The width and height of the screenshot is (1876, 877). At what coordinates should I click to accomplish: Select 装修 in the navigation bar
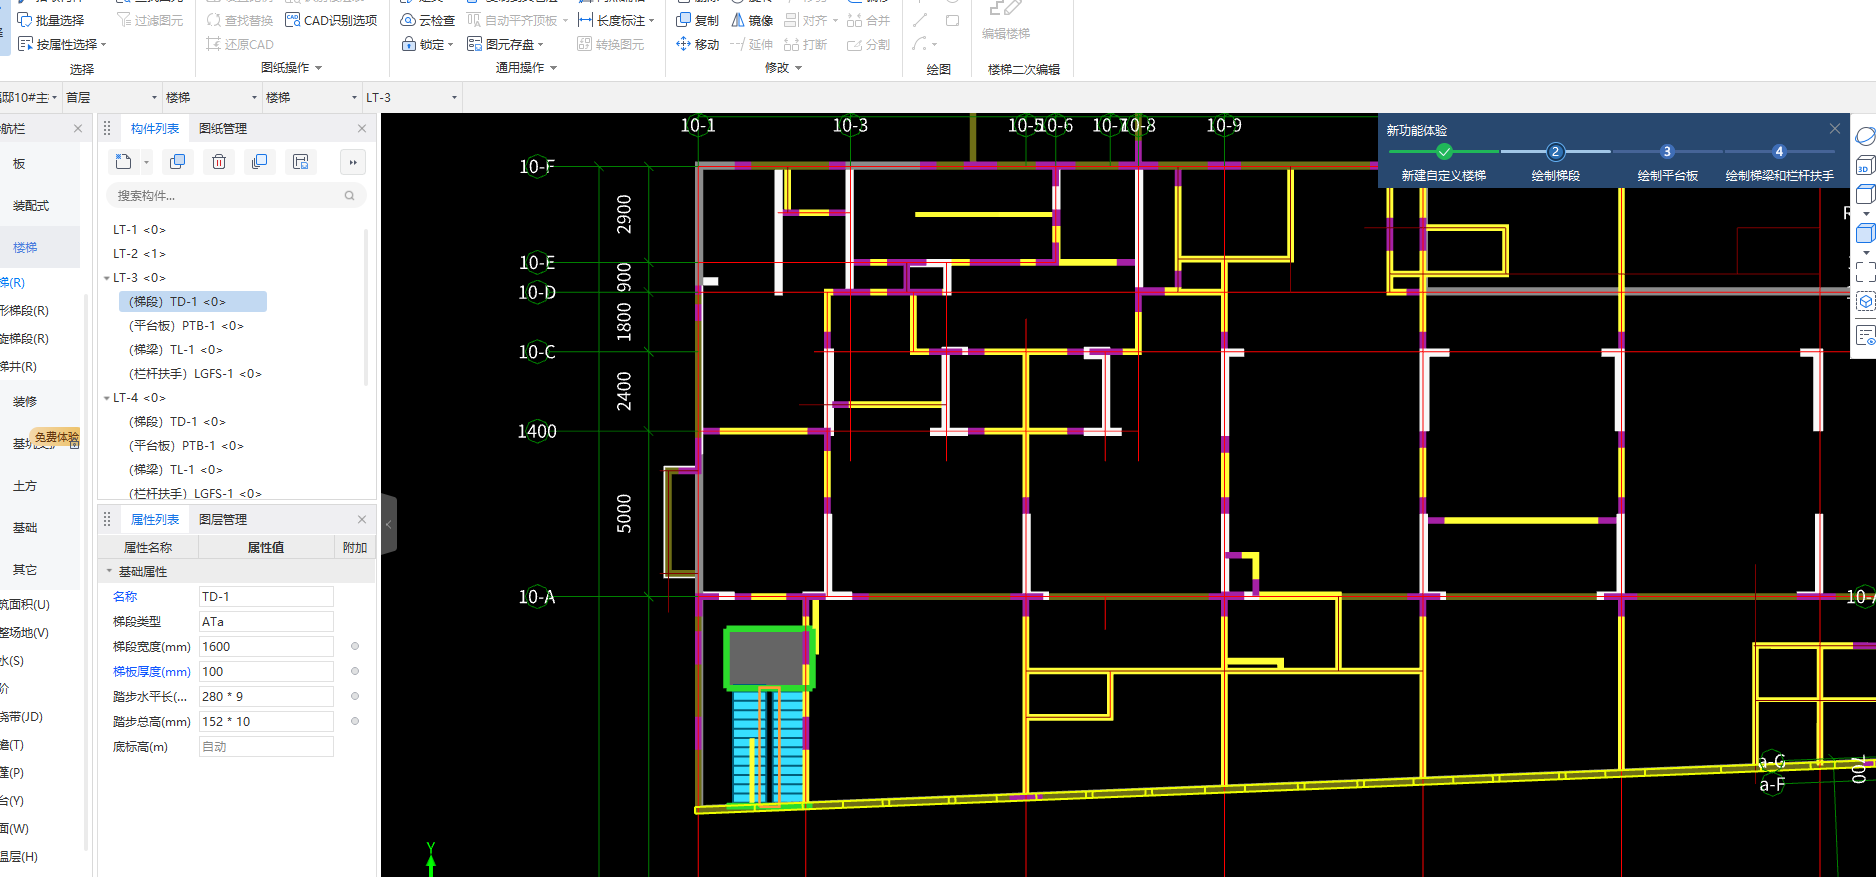click(25, 401)
